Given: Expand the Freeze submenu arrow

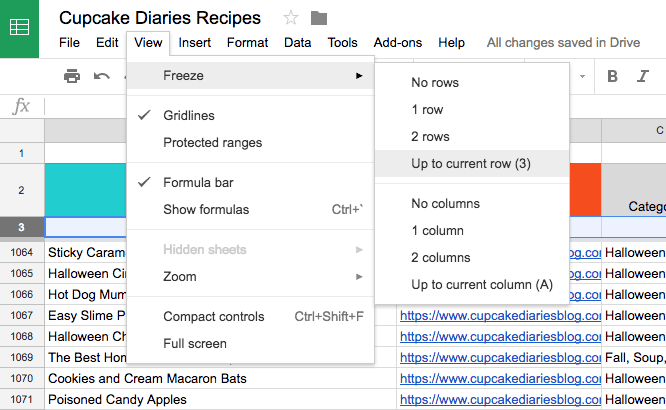Looking at the screenshot, I should tap(359, 76).
